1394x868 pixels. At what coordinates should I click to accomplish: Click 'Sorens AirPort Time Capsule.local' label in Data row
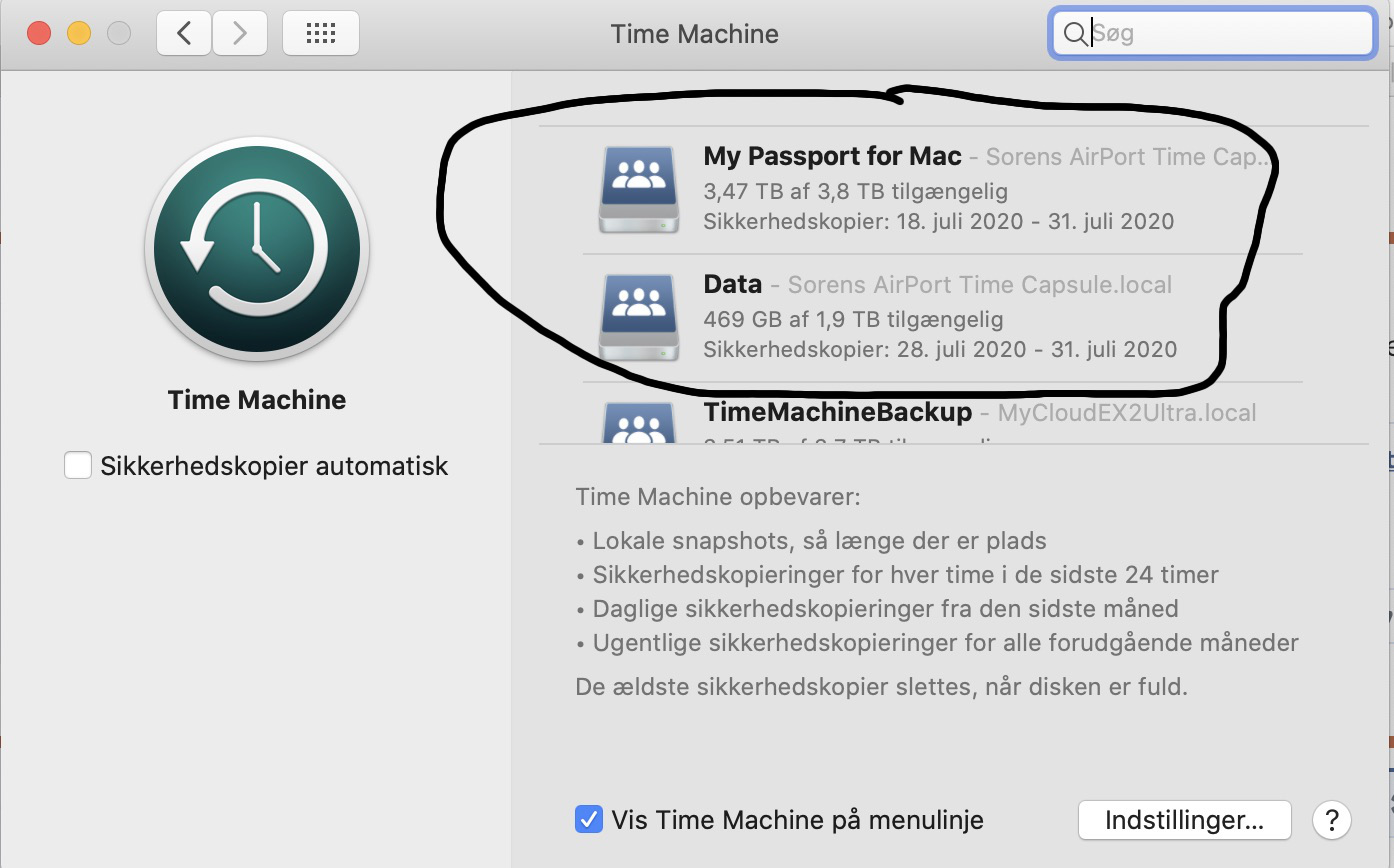(x=980, y=284)
